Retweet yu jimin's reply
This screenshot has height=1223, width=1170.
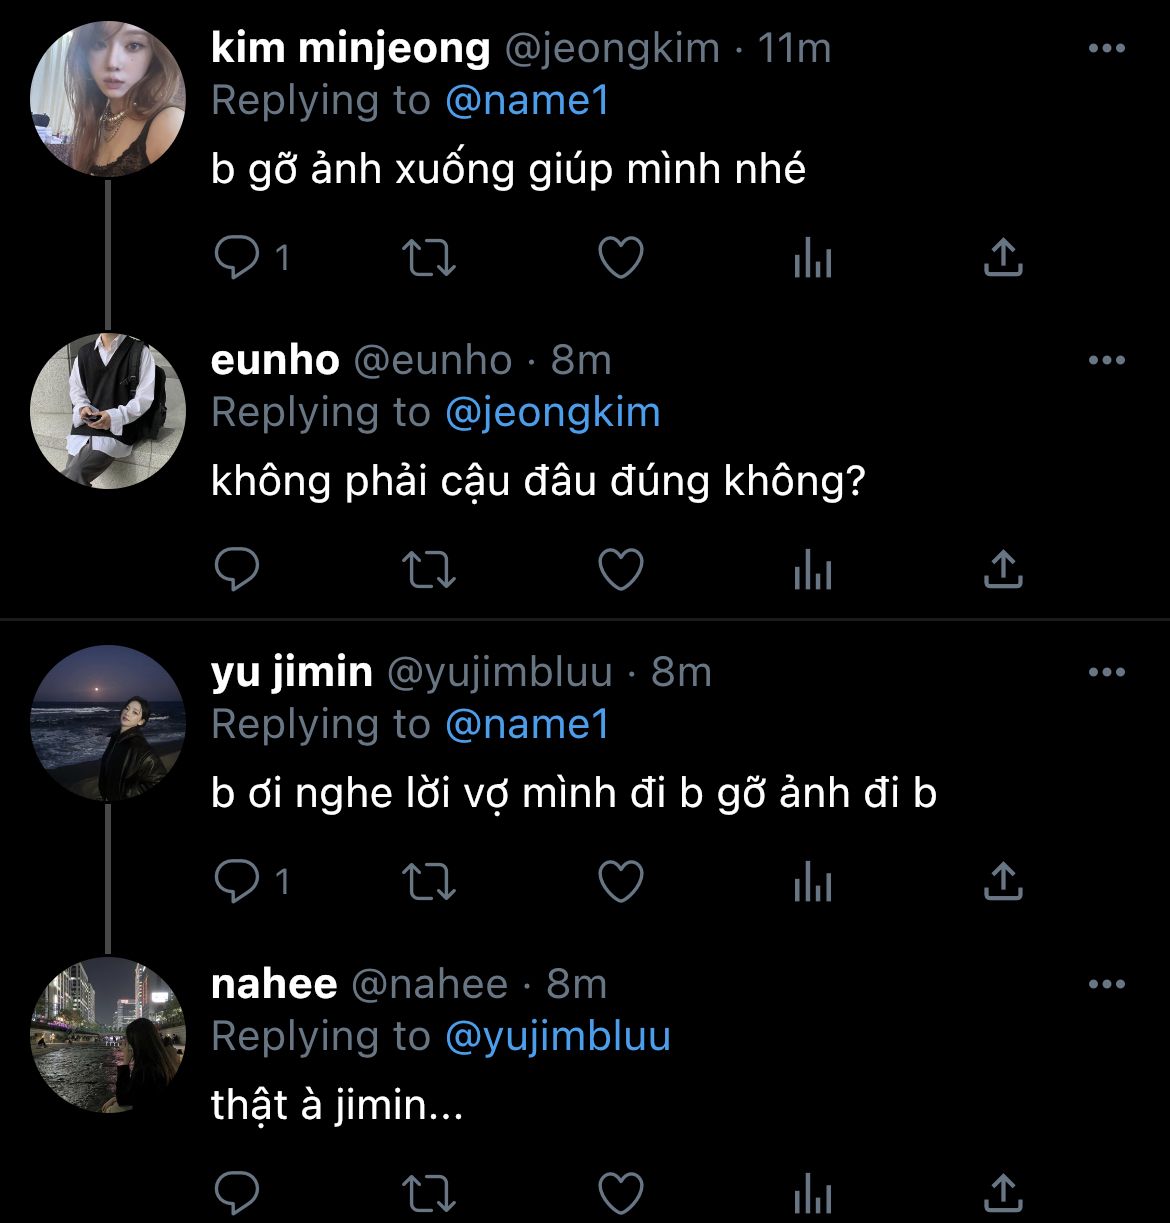[429, 882]
